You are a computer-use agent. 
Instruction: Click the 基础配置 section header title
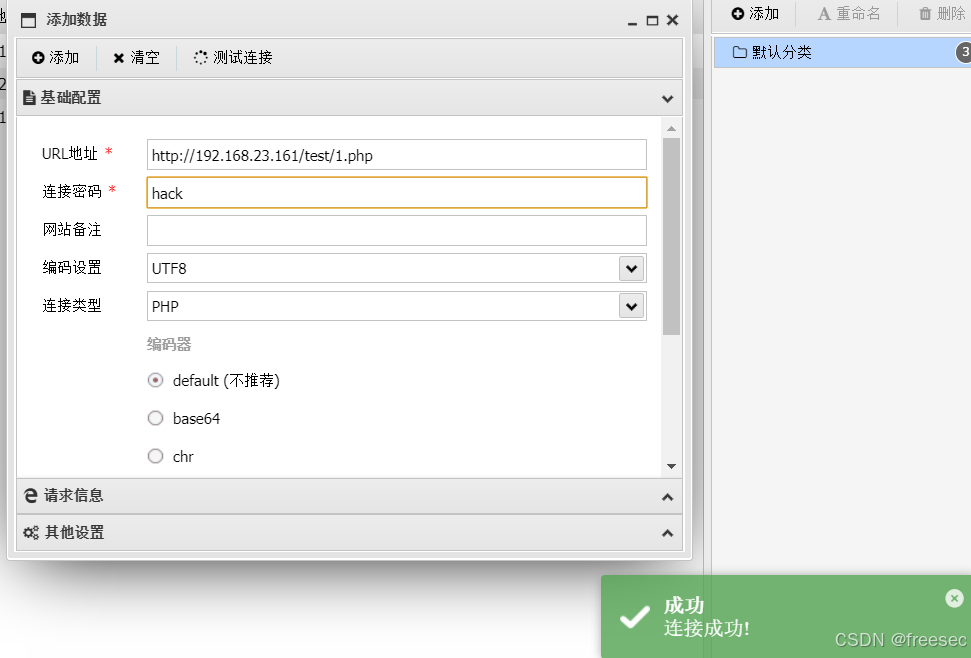click(71, 98)
